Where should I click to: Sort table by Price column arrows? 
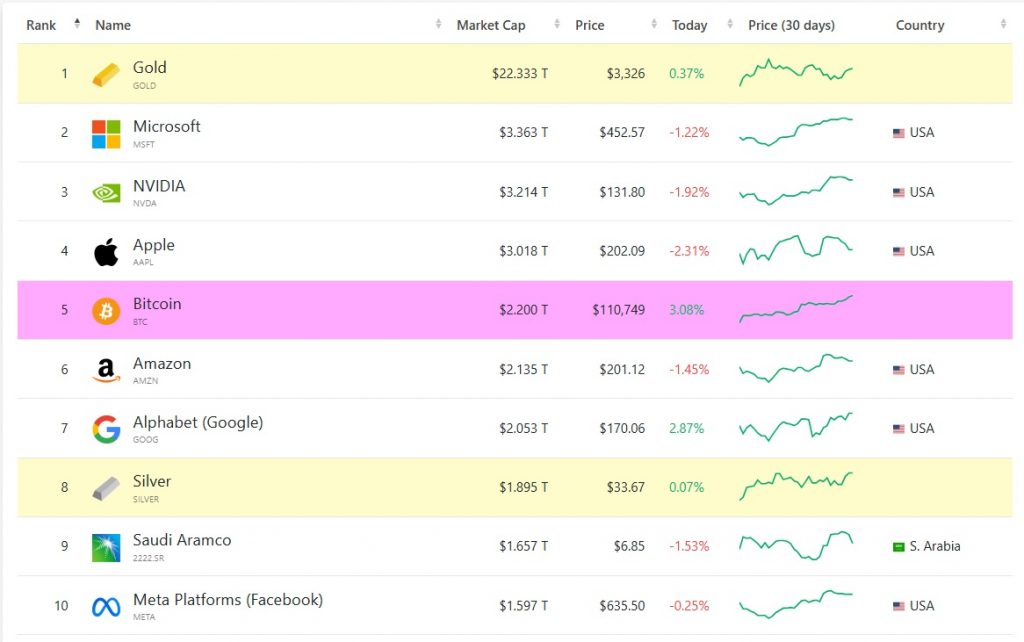(x=654, y=24)
